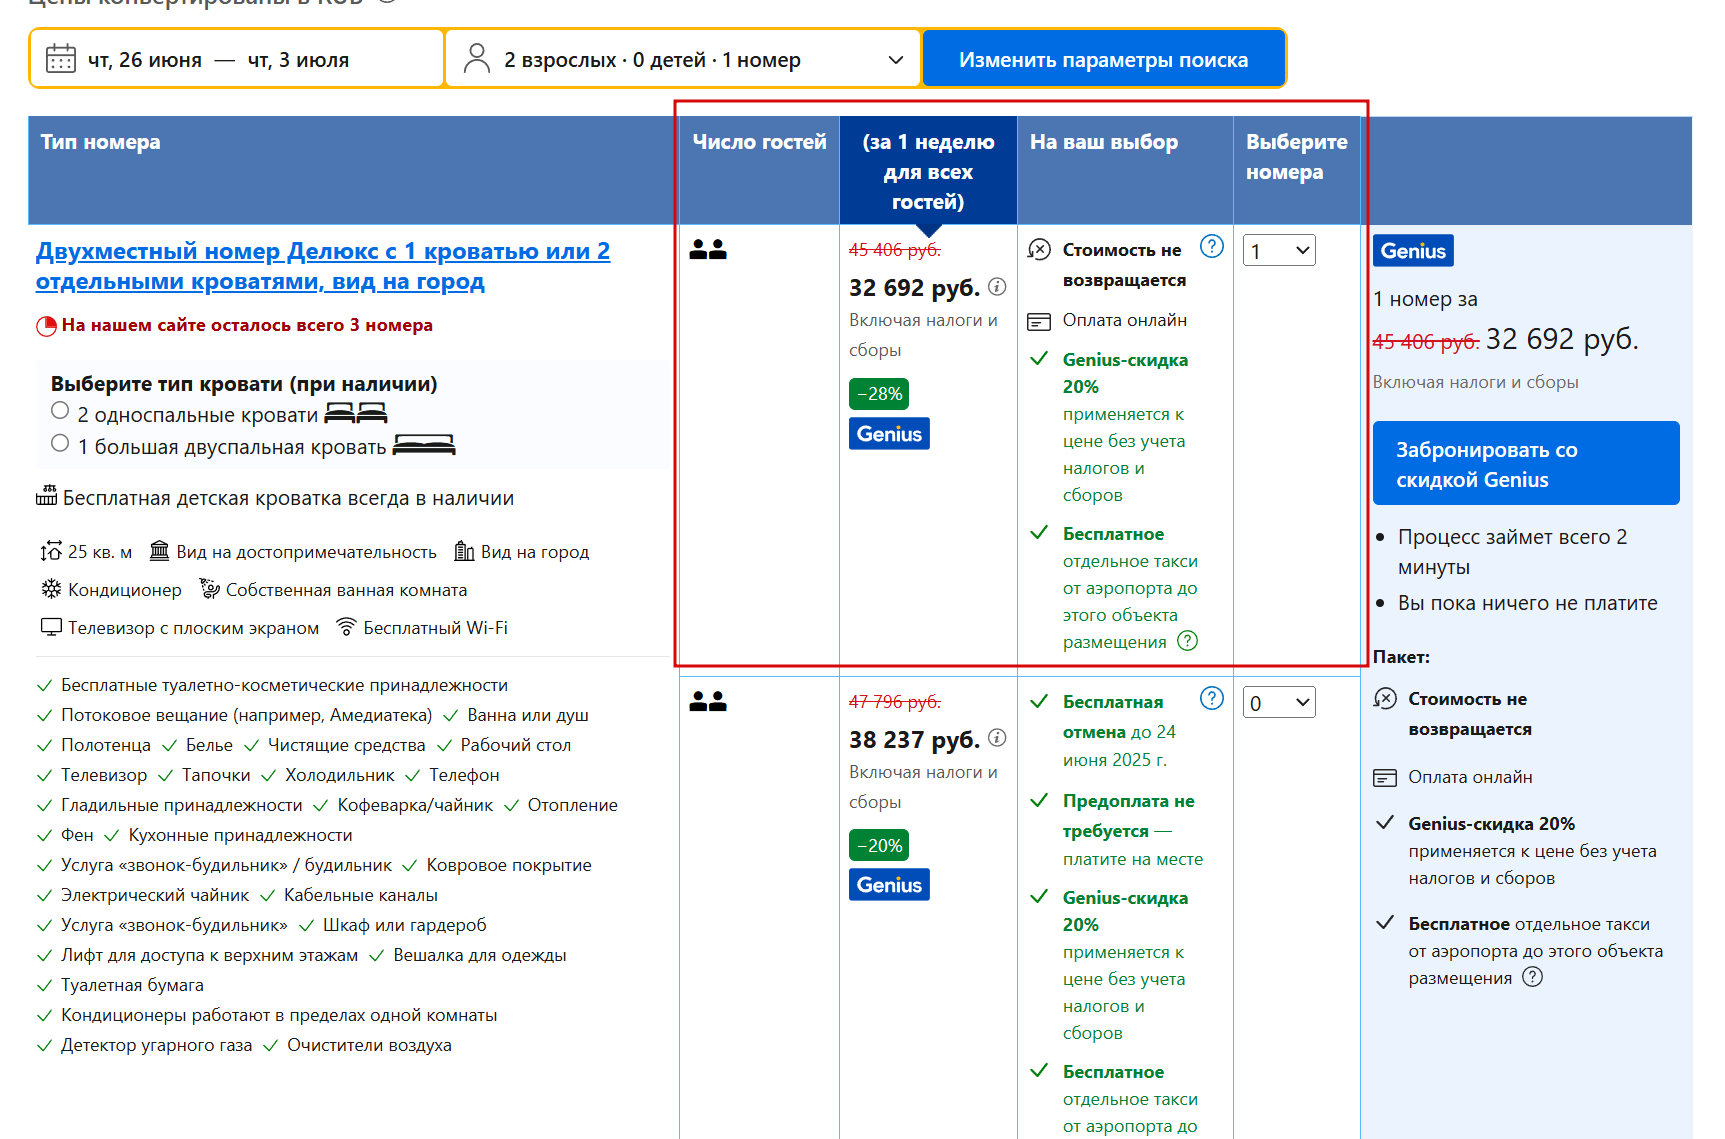This screenshot has height=1139, width=1725.
Task: Open the 'Двухместный номер Делюкс' room link
Action: tap(323, 266)
